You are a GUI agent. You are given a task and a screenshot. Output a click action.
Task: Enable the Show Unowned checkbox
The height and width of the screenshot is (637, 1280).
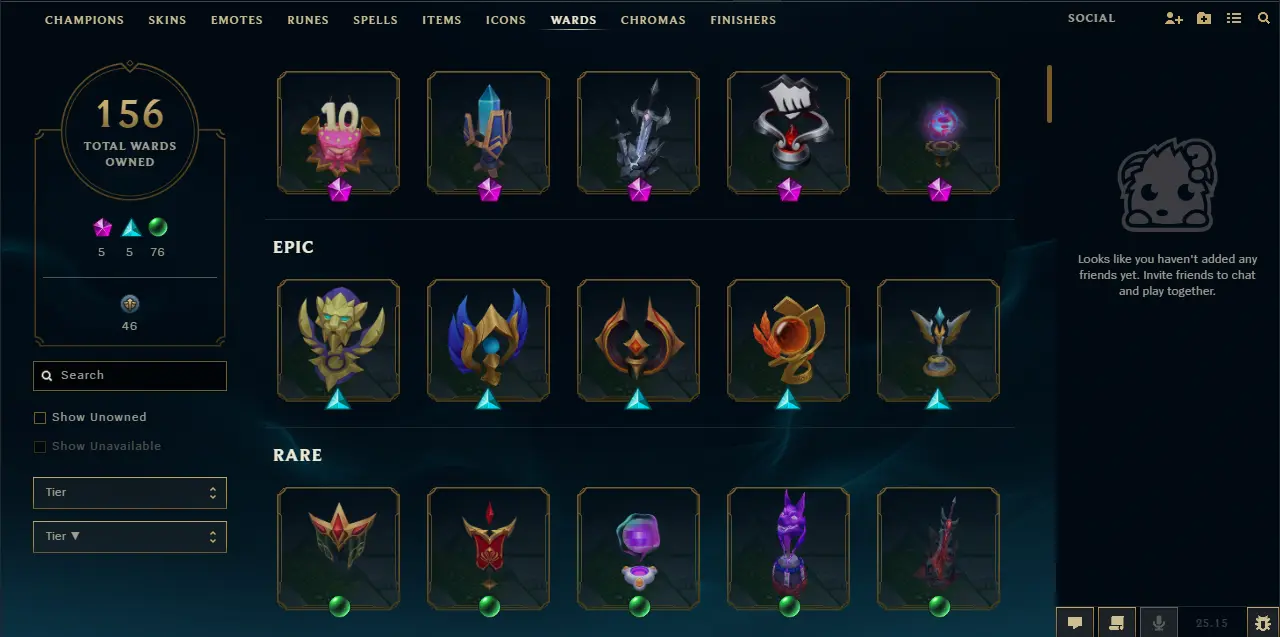tap(40, 418)
